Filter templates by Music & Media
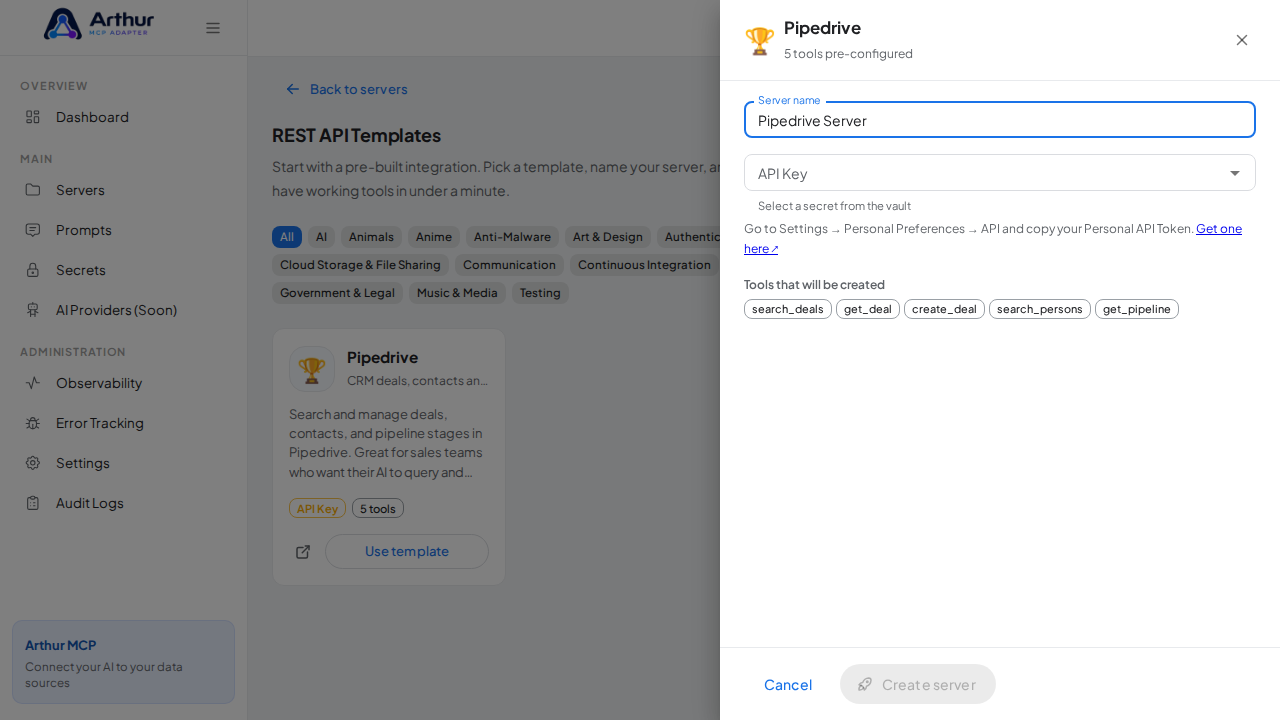Screen dimensions: 1280x720 pyautogui.click(x=457, y=293)
